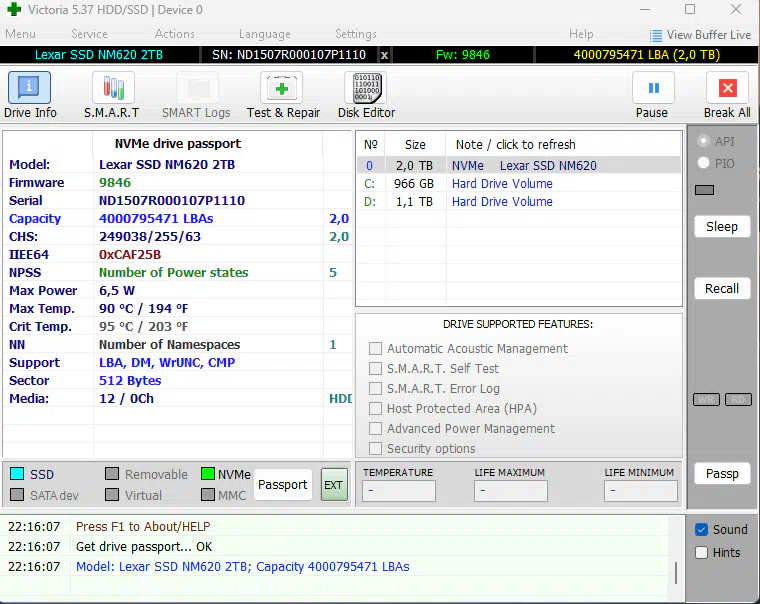Click log entry 'Press F1 to About/HELP'
Image resolution: width=760 pixels, height=604 pixels.
[x=143, y=526]
